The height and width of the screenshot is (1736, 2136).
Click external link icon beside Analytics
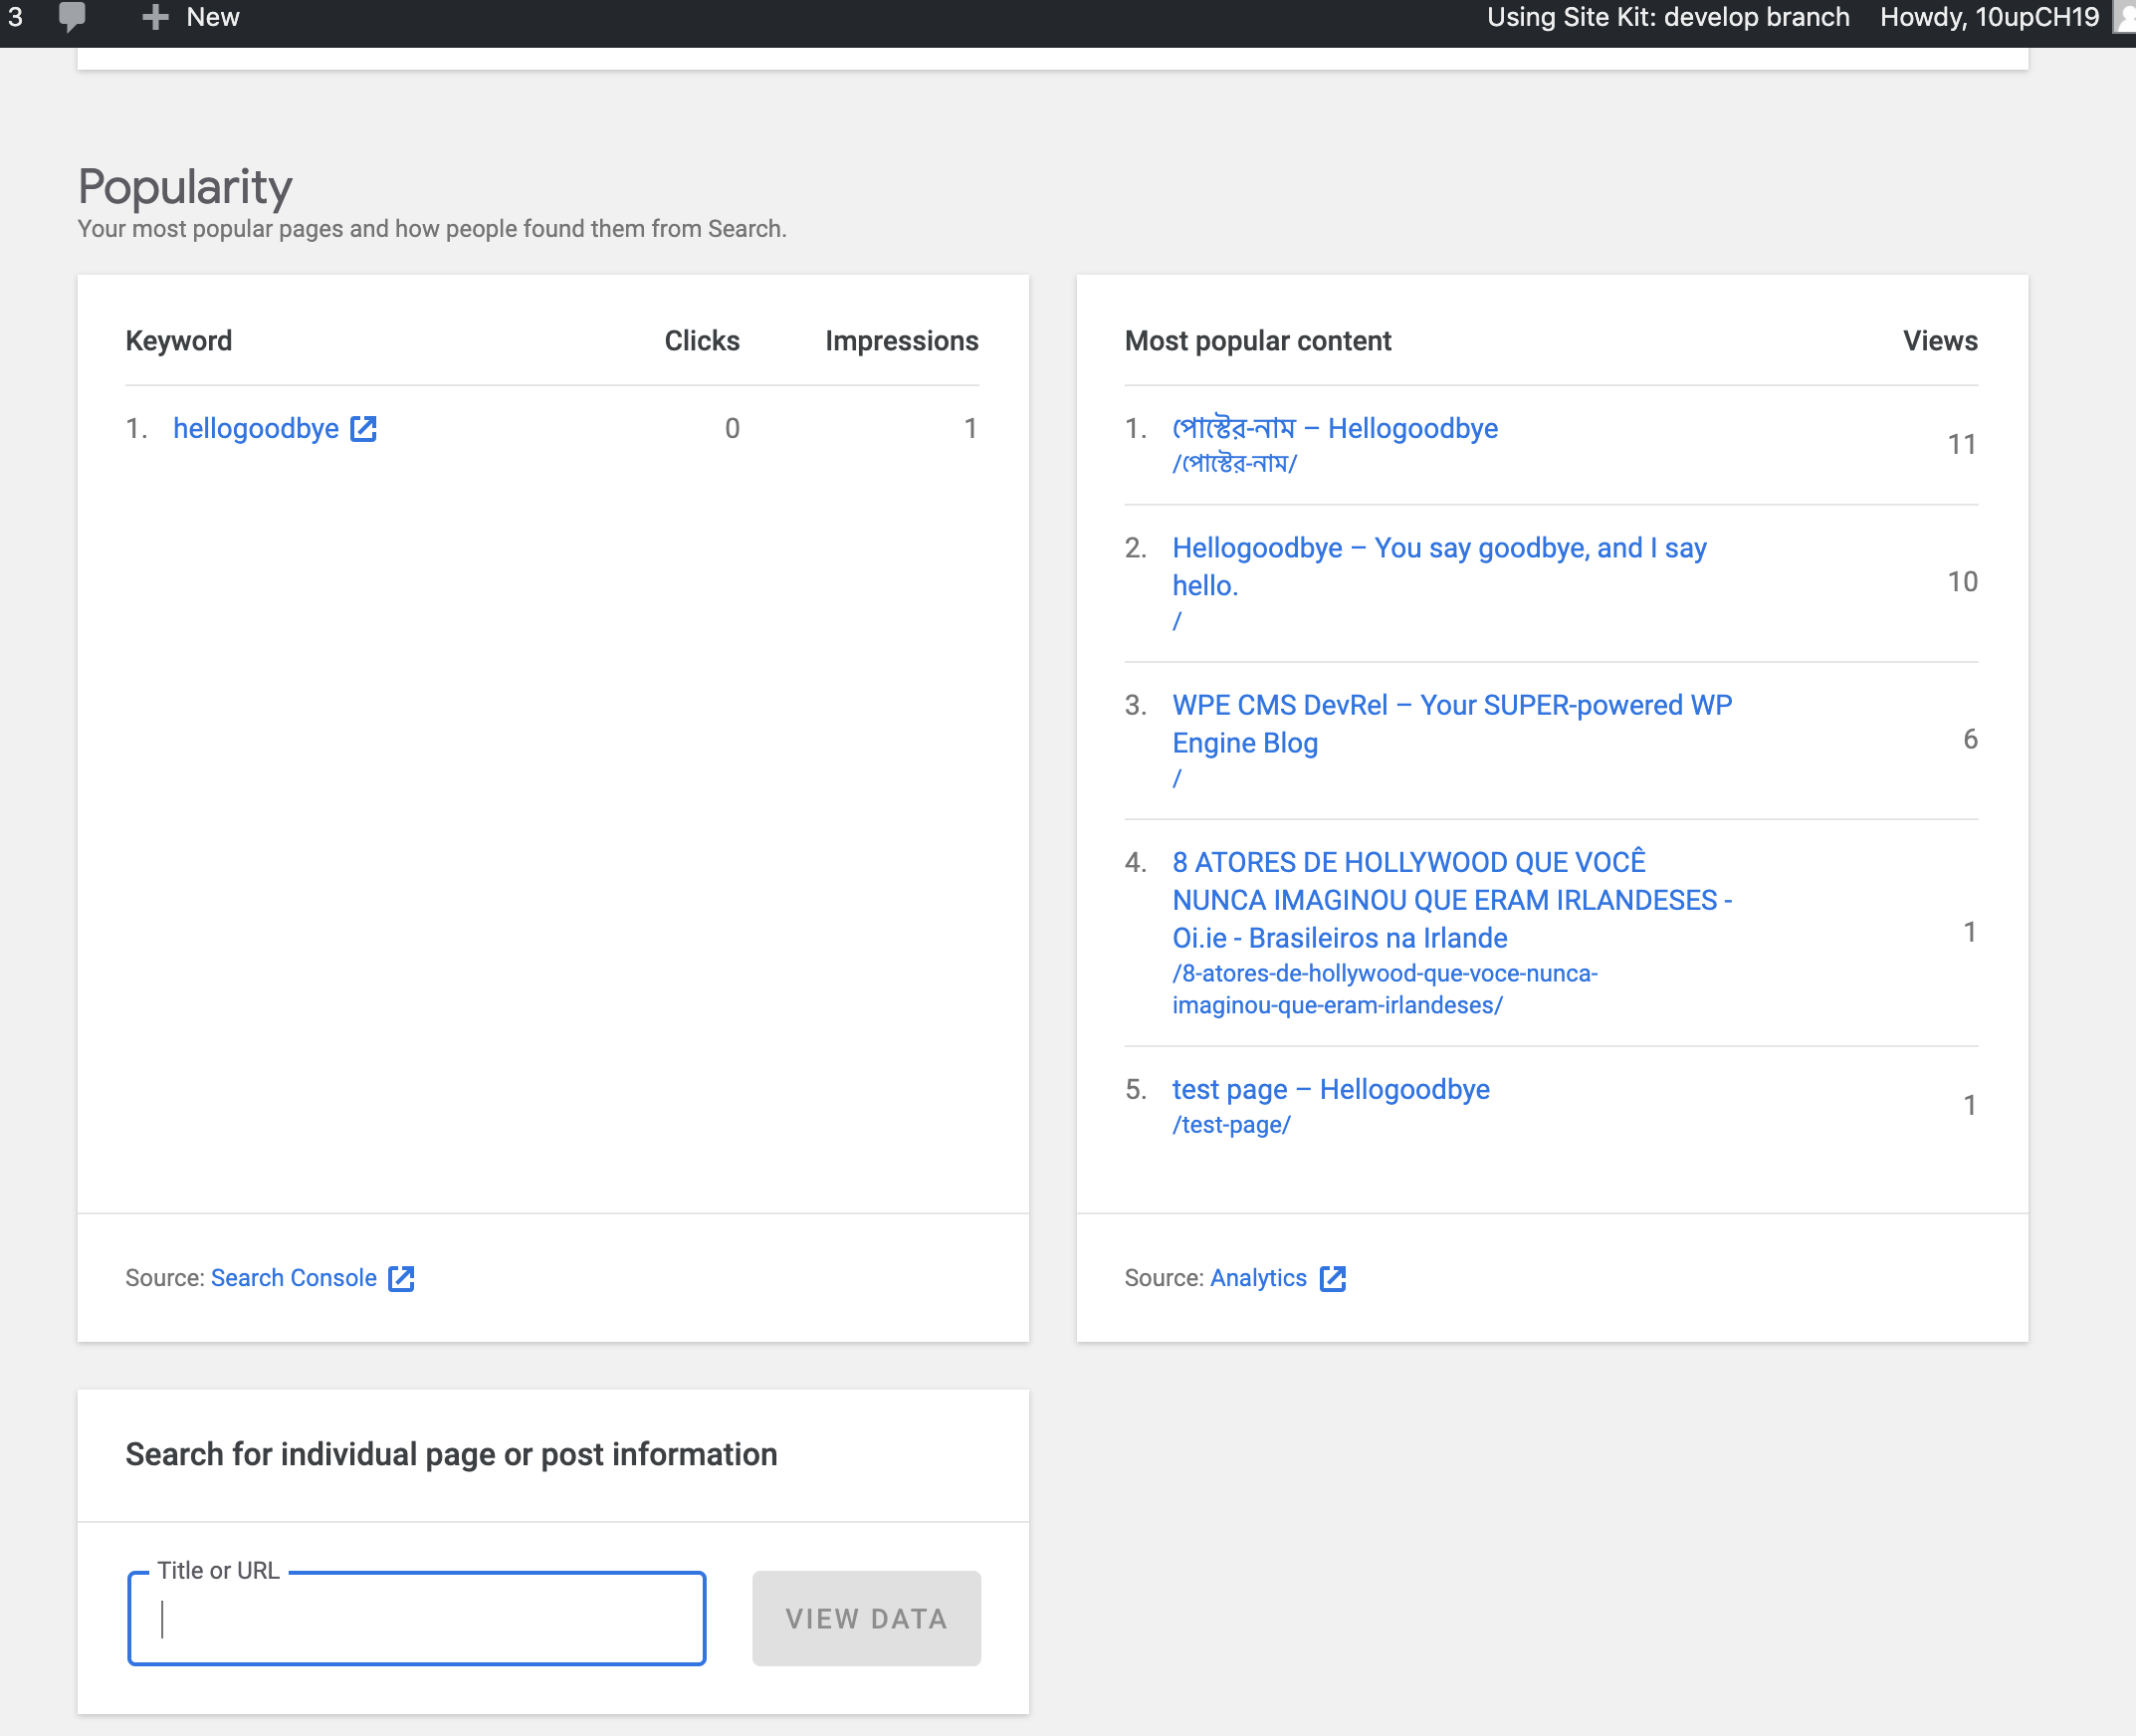pos(1334,1278)
